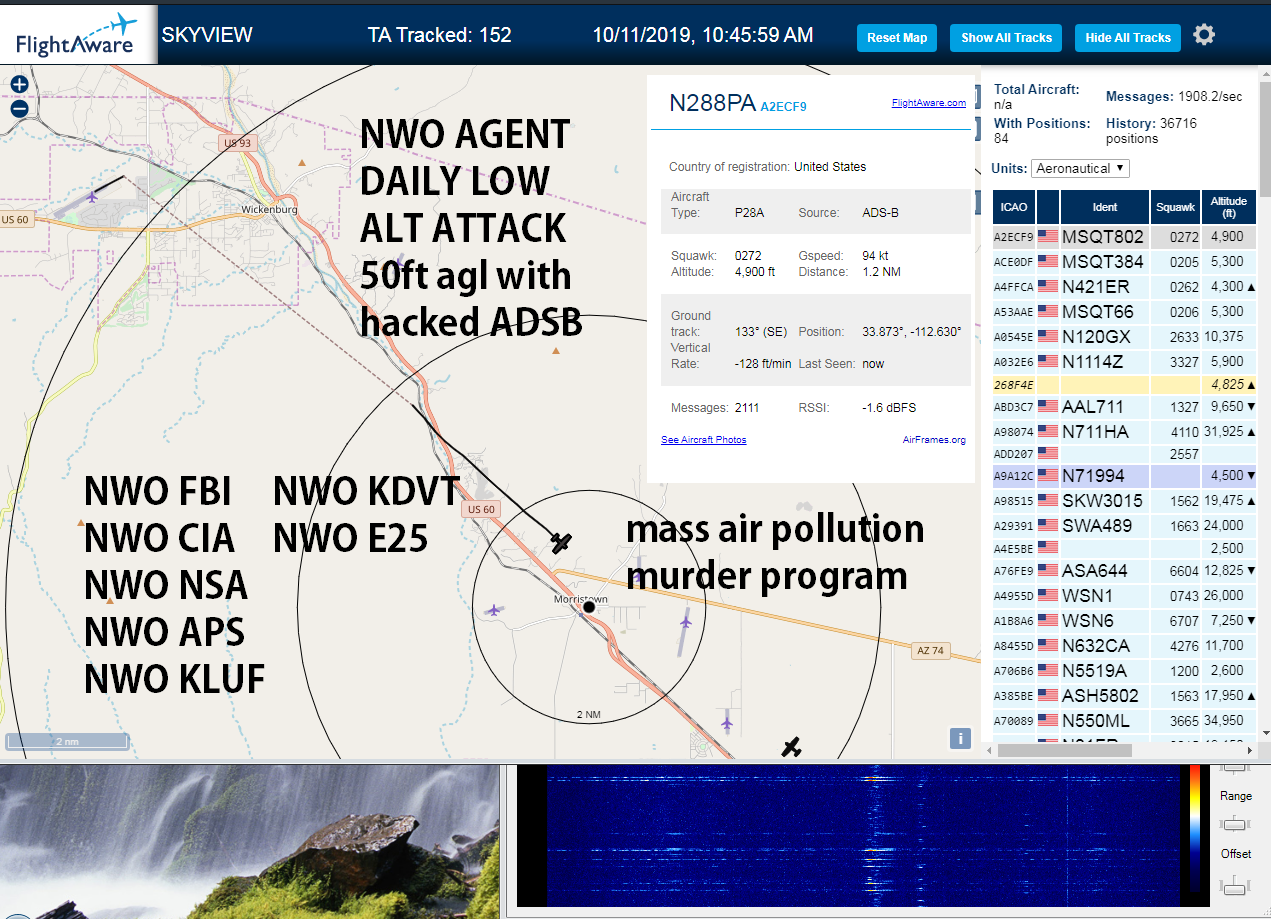Click the Morristown receiver site marker dot
The image size is (1271, 919).
coord(589,607)
